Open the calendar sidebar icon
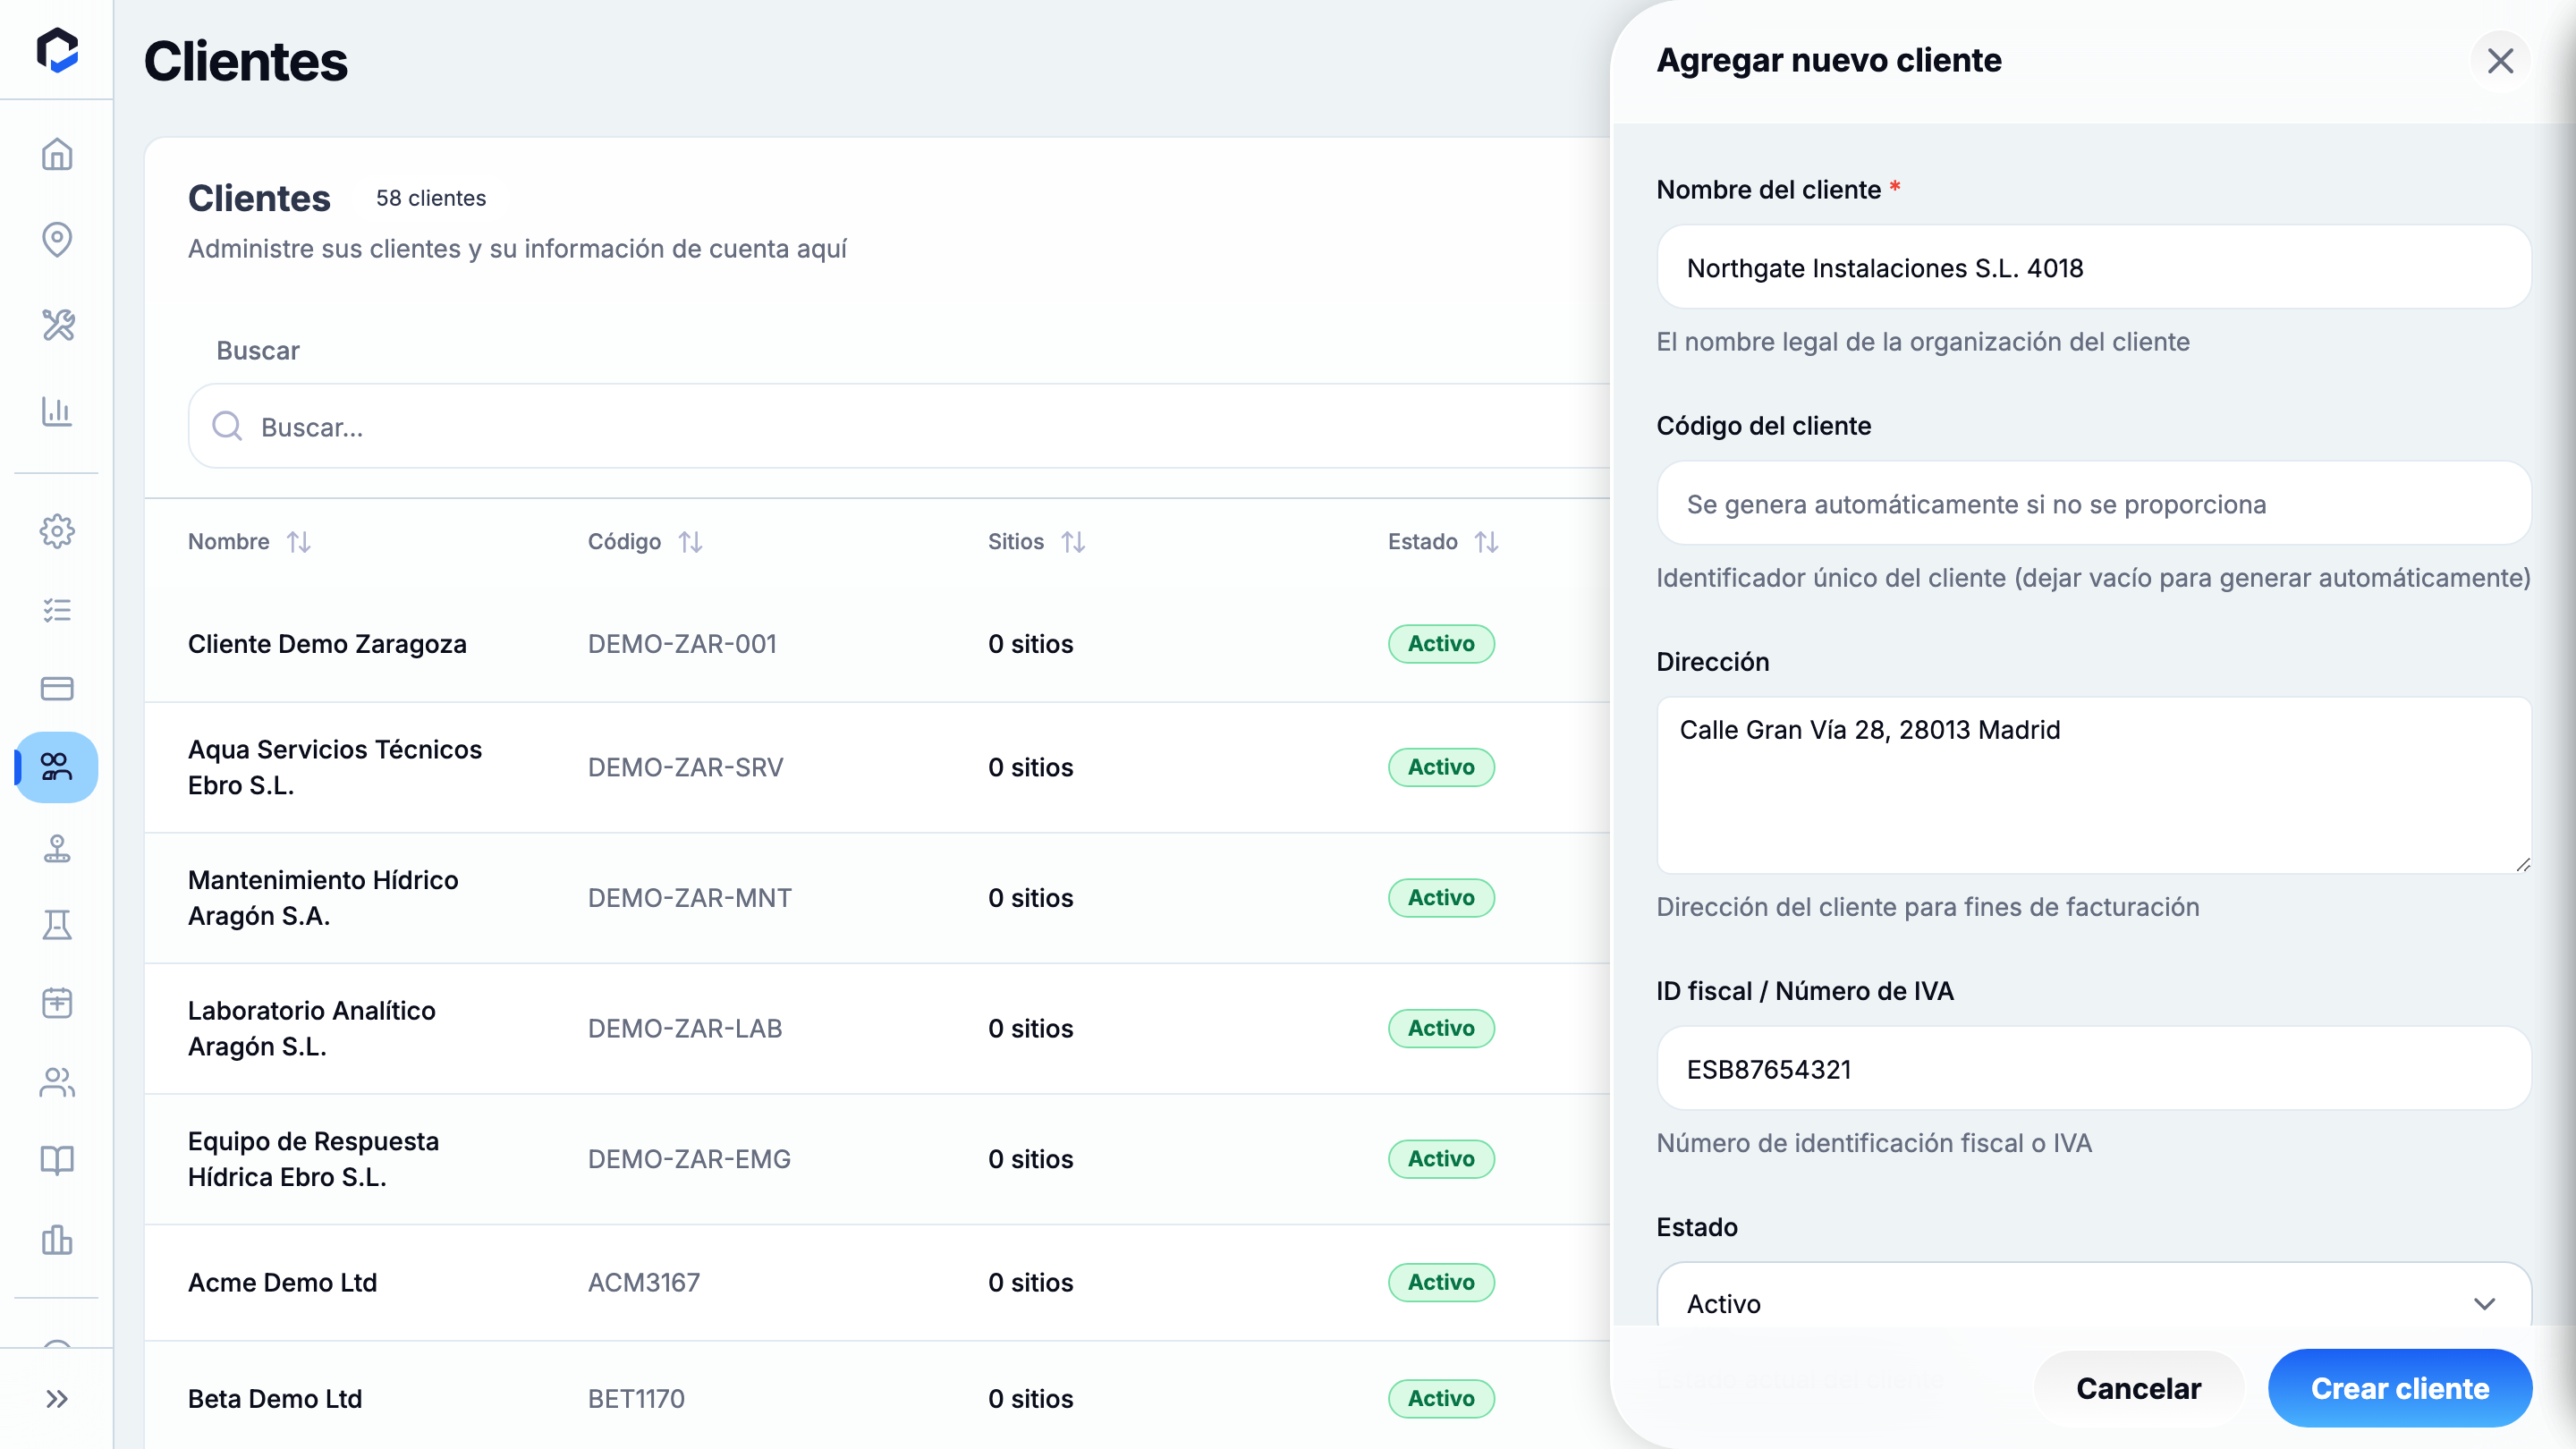Image resolution: width=2576 pixels, height=1449 pixels. [57, 1003]
